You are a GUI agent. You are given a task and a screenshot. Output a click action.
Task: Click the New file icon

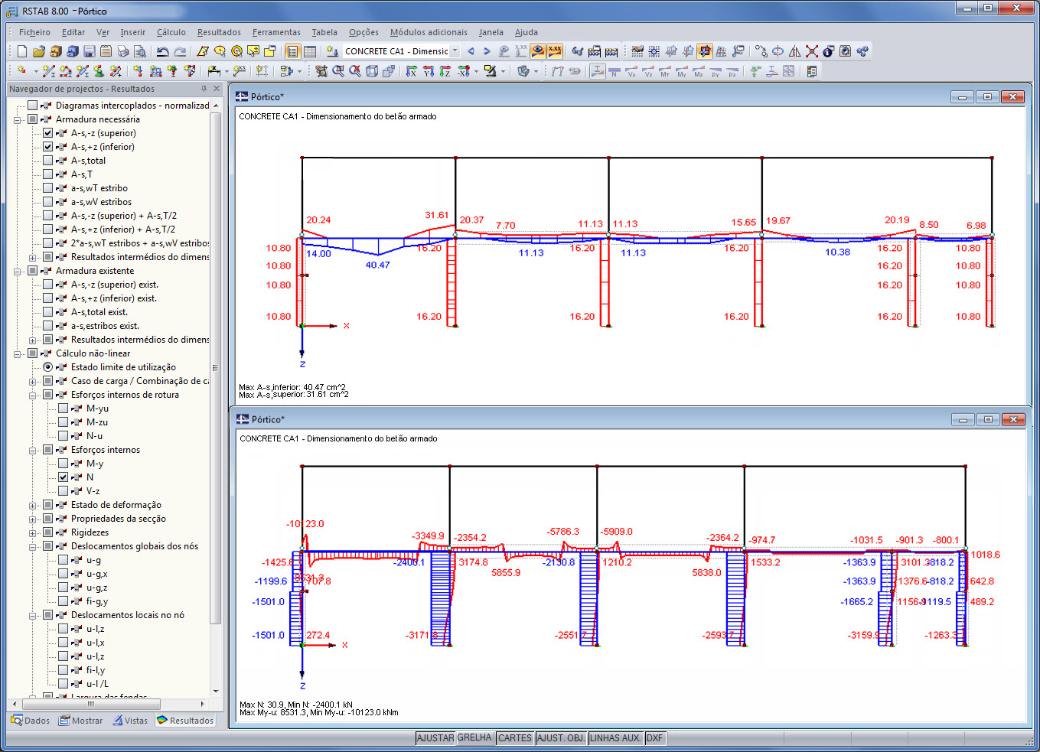tap(23, 51)
